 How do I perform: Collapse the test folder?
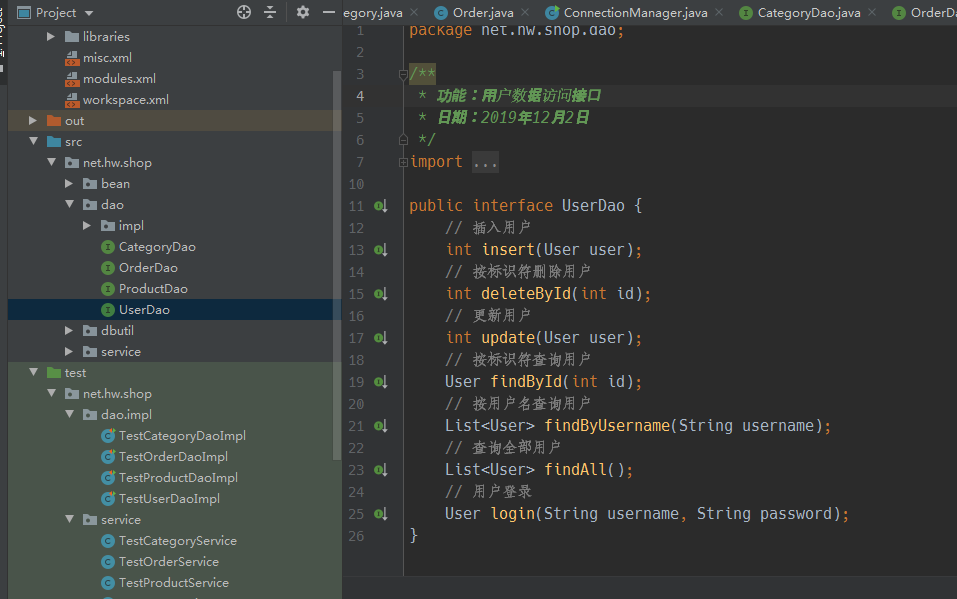click(33, 372)
